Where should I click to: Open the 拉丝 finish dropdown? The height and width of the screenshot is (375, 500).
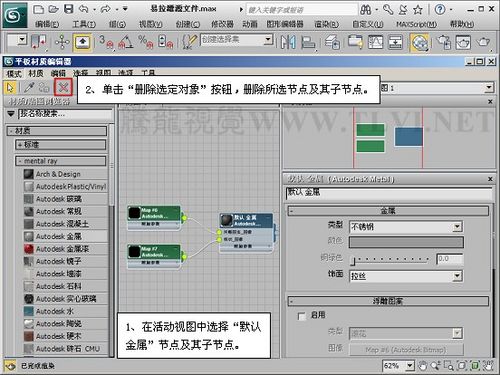pyautogui.click(x=457, y=276)
